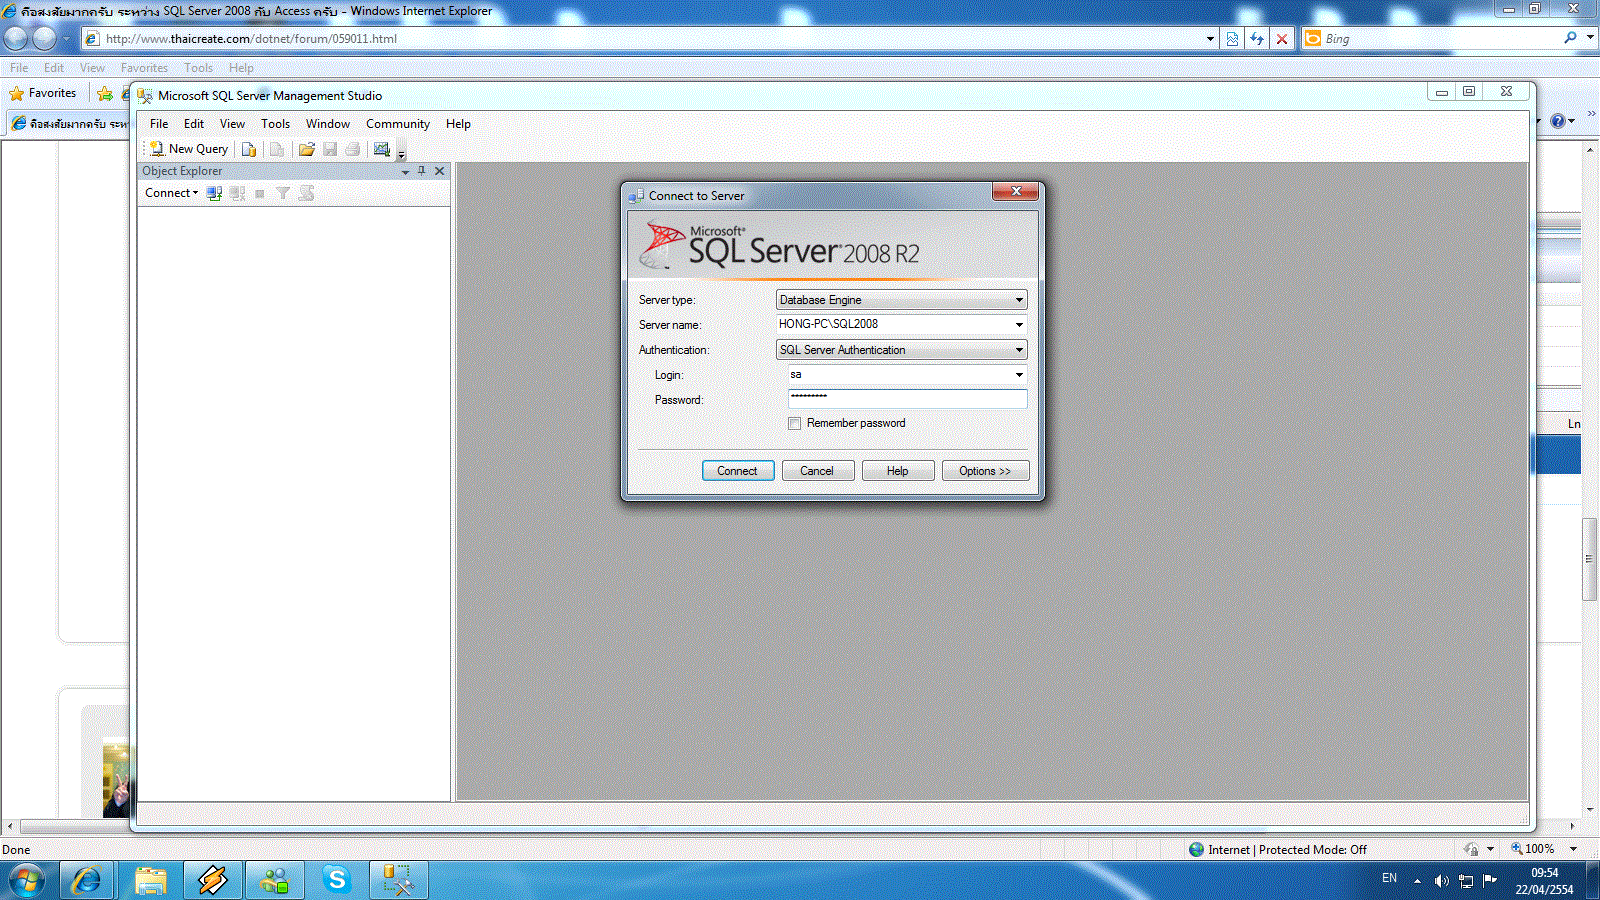
Task: Open the File menu in Management Studio
Action: tap(159, 124)
